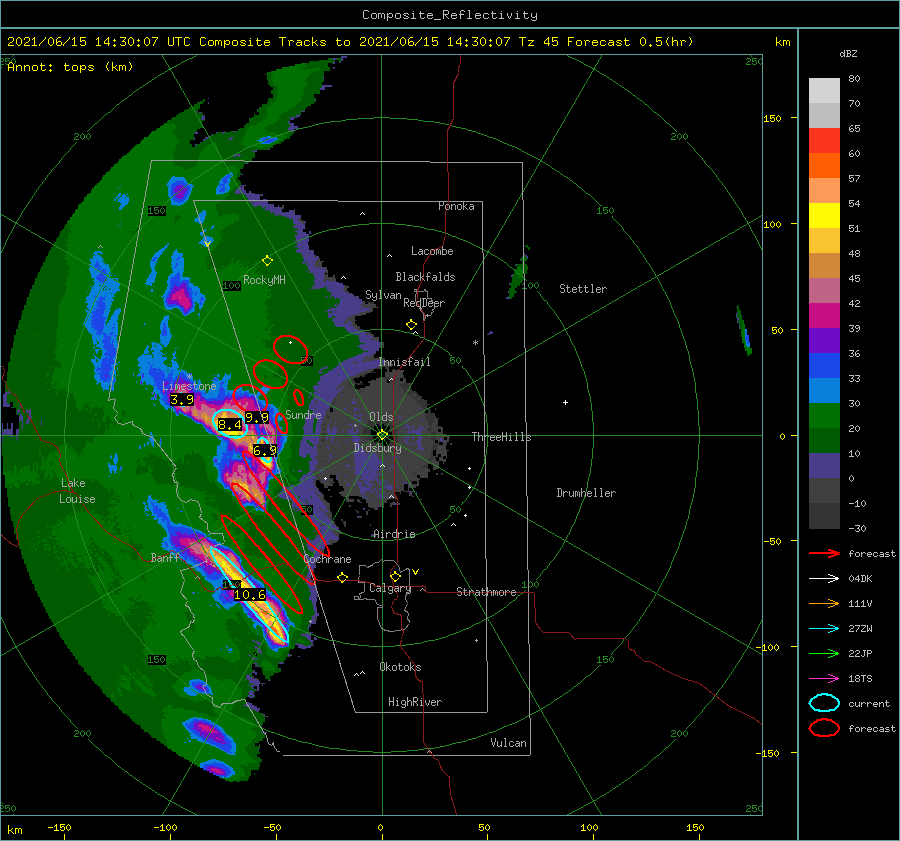Click the yellow diamond marker above Calgary label
The image size is (900, 841).
(x=395, y=576)
